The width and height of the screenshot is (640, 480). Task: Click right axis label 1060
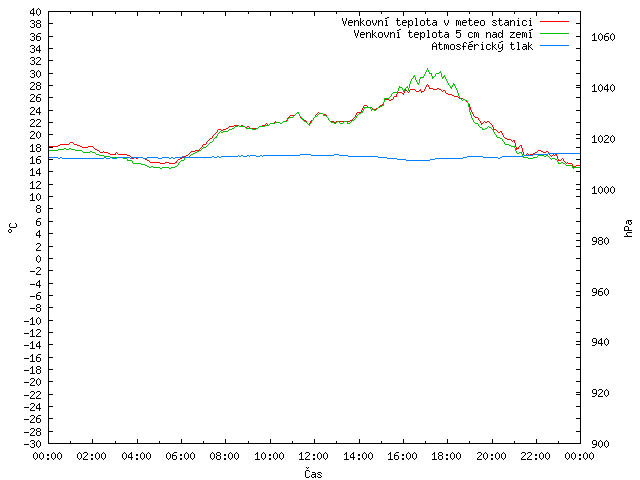tap(603, 37)
